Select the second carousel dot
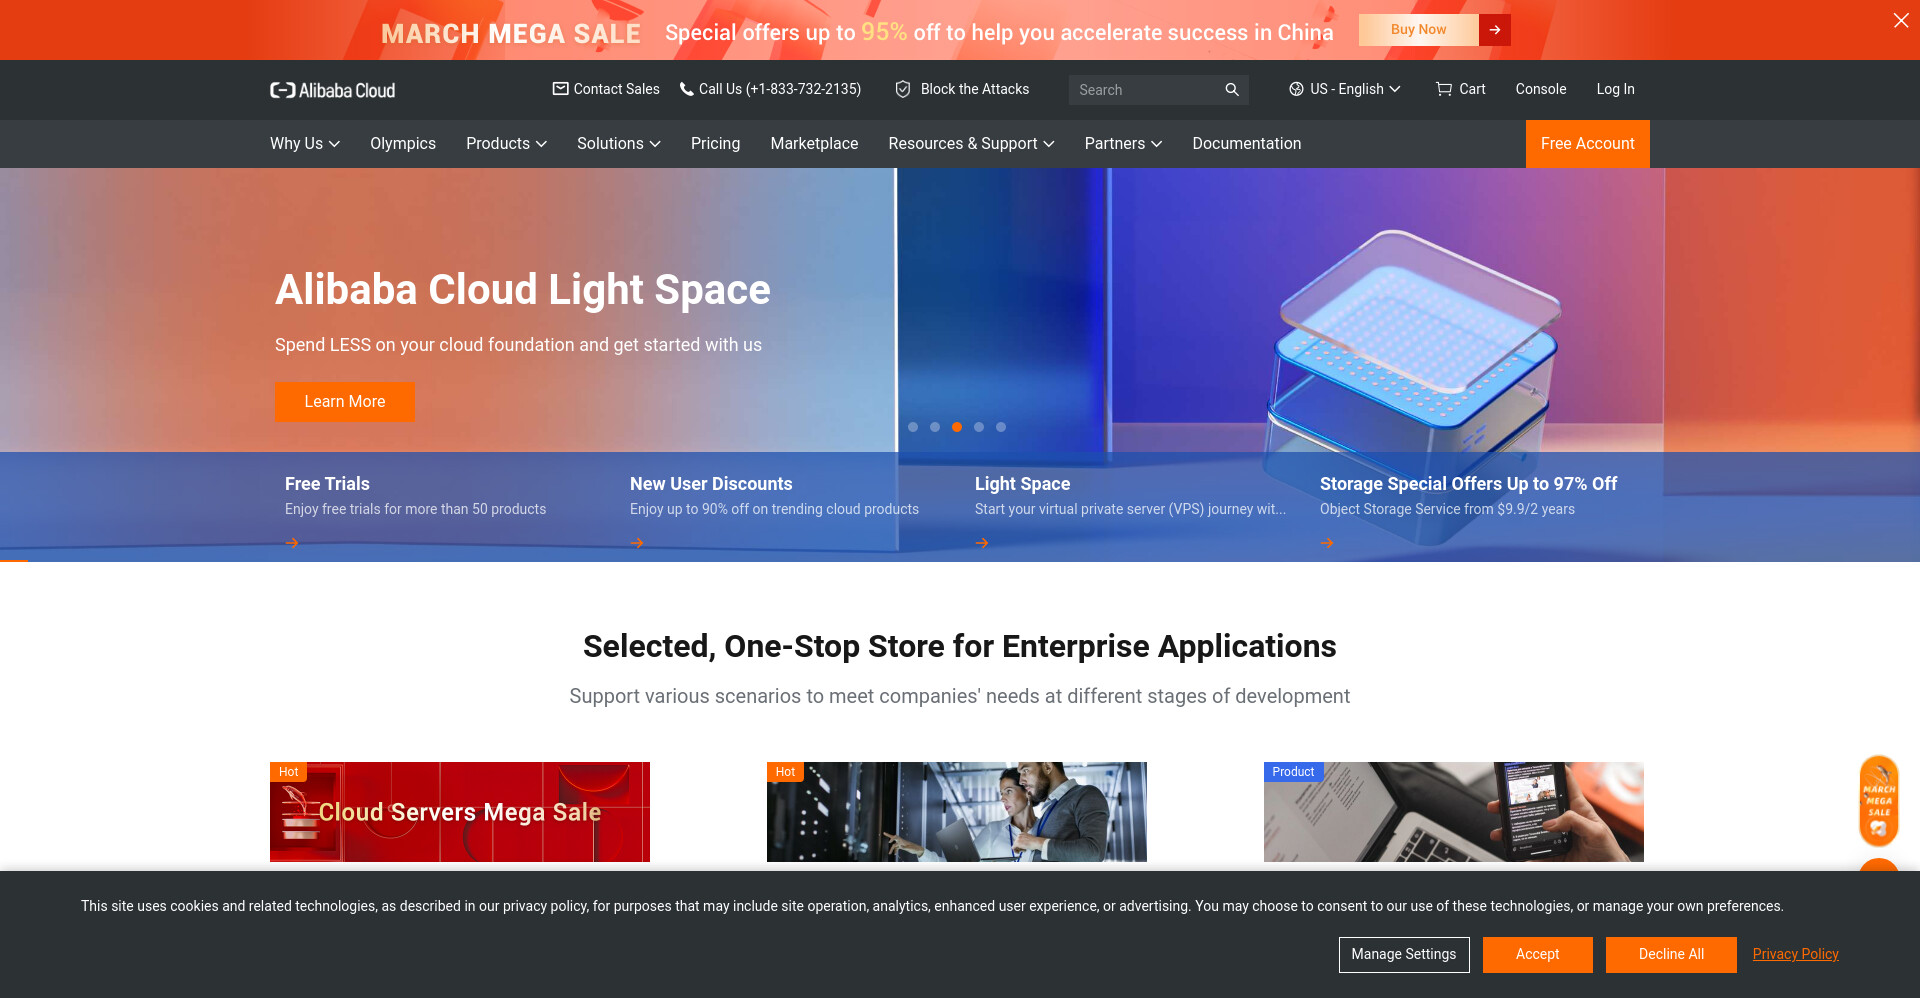 click(x=935, y=427)
